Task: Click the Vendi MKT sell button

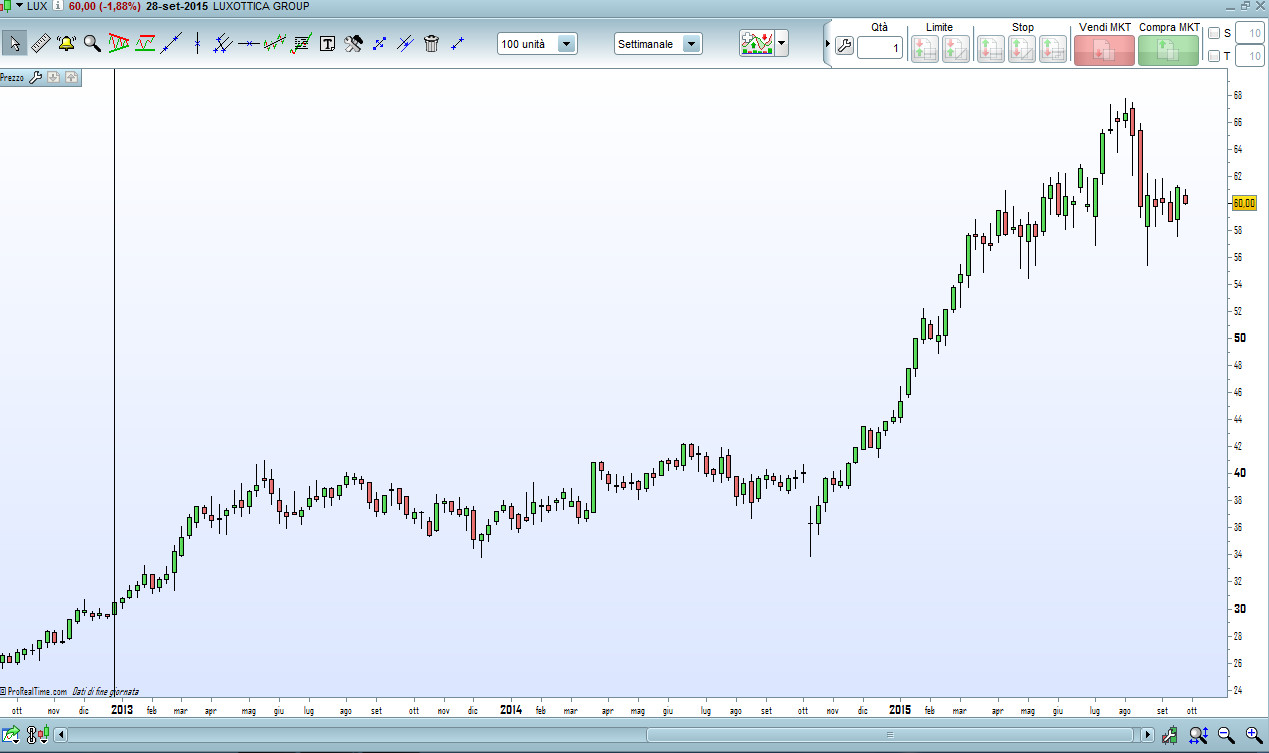Action: 1104,50
